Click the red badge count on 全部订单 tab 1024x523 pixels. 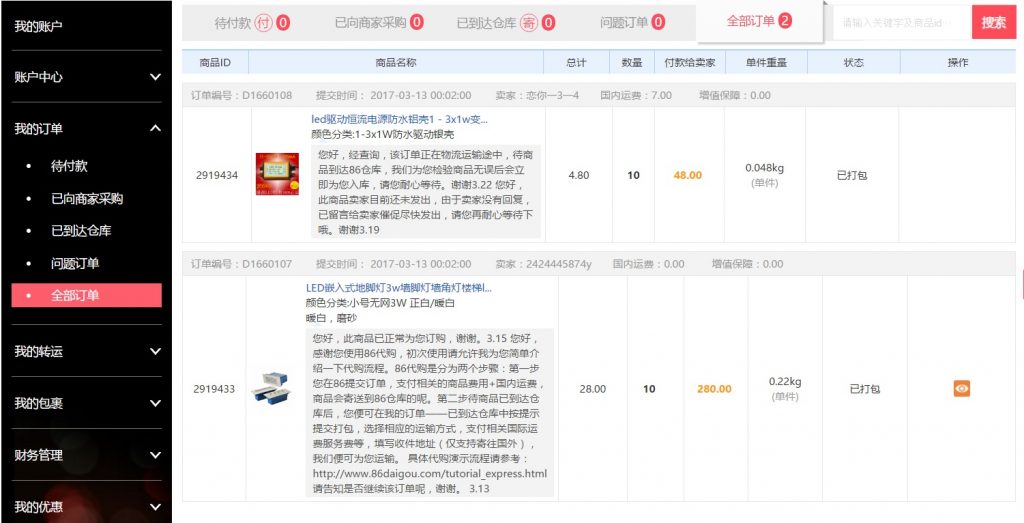click(x=785, y=21)
